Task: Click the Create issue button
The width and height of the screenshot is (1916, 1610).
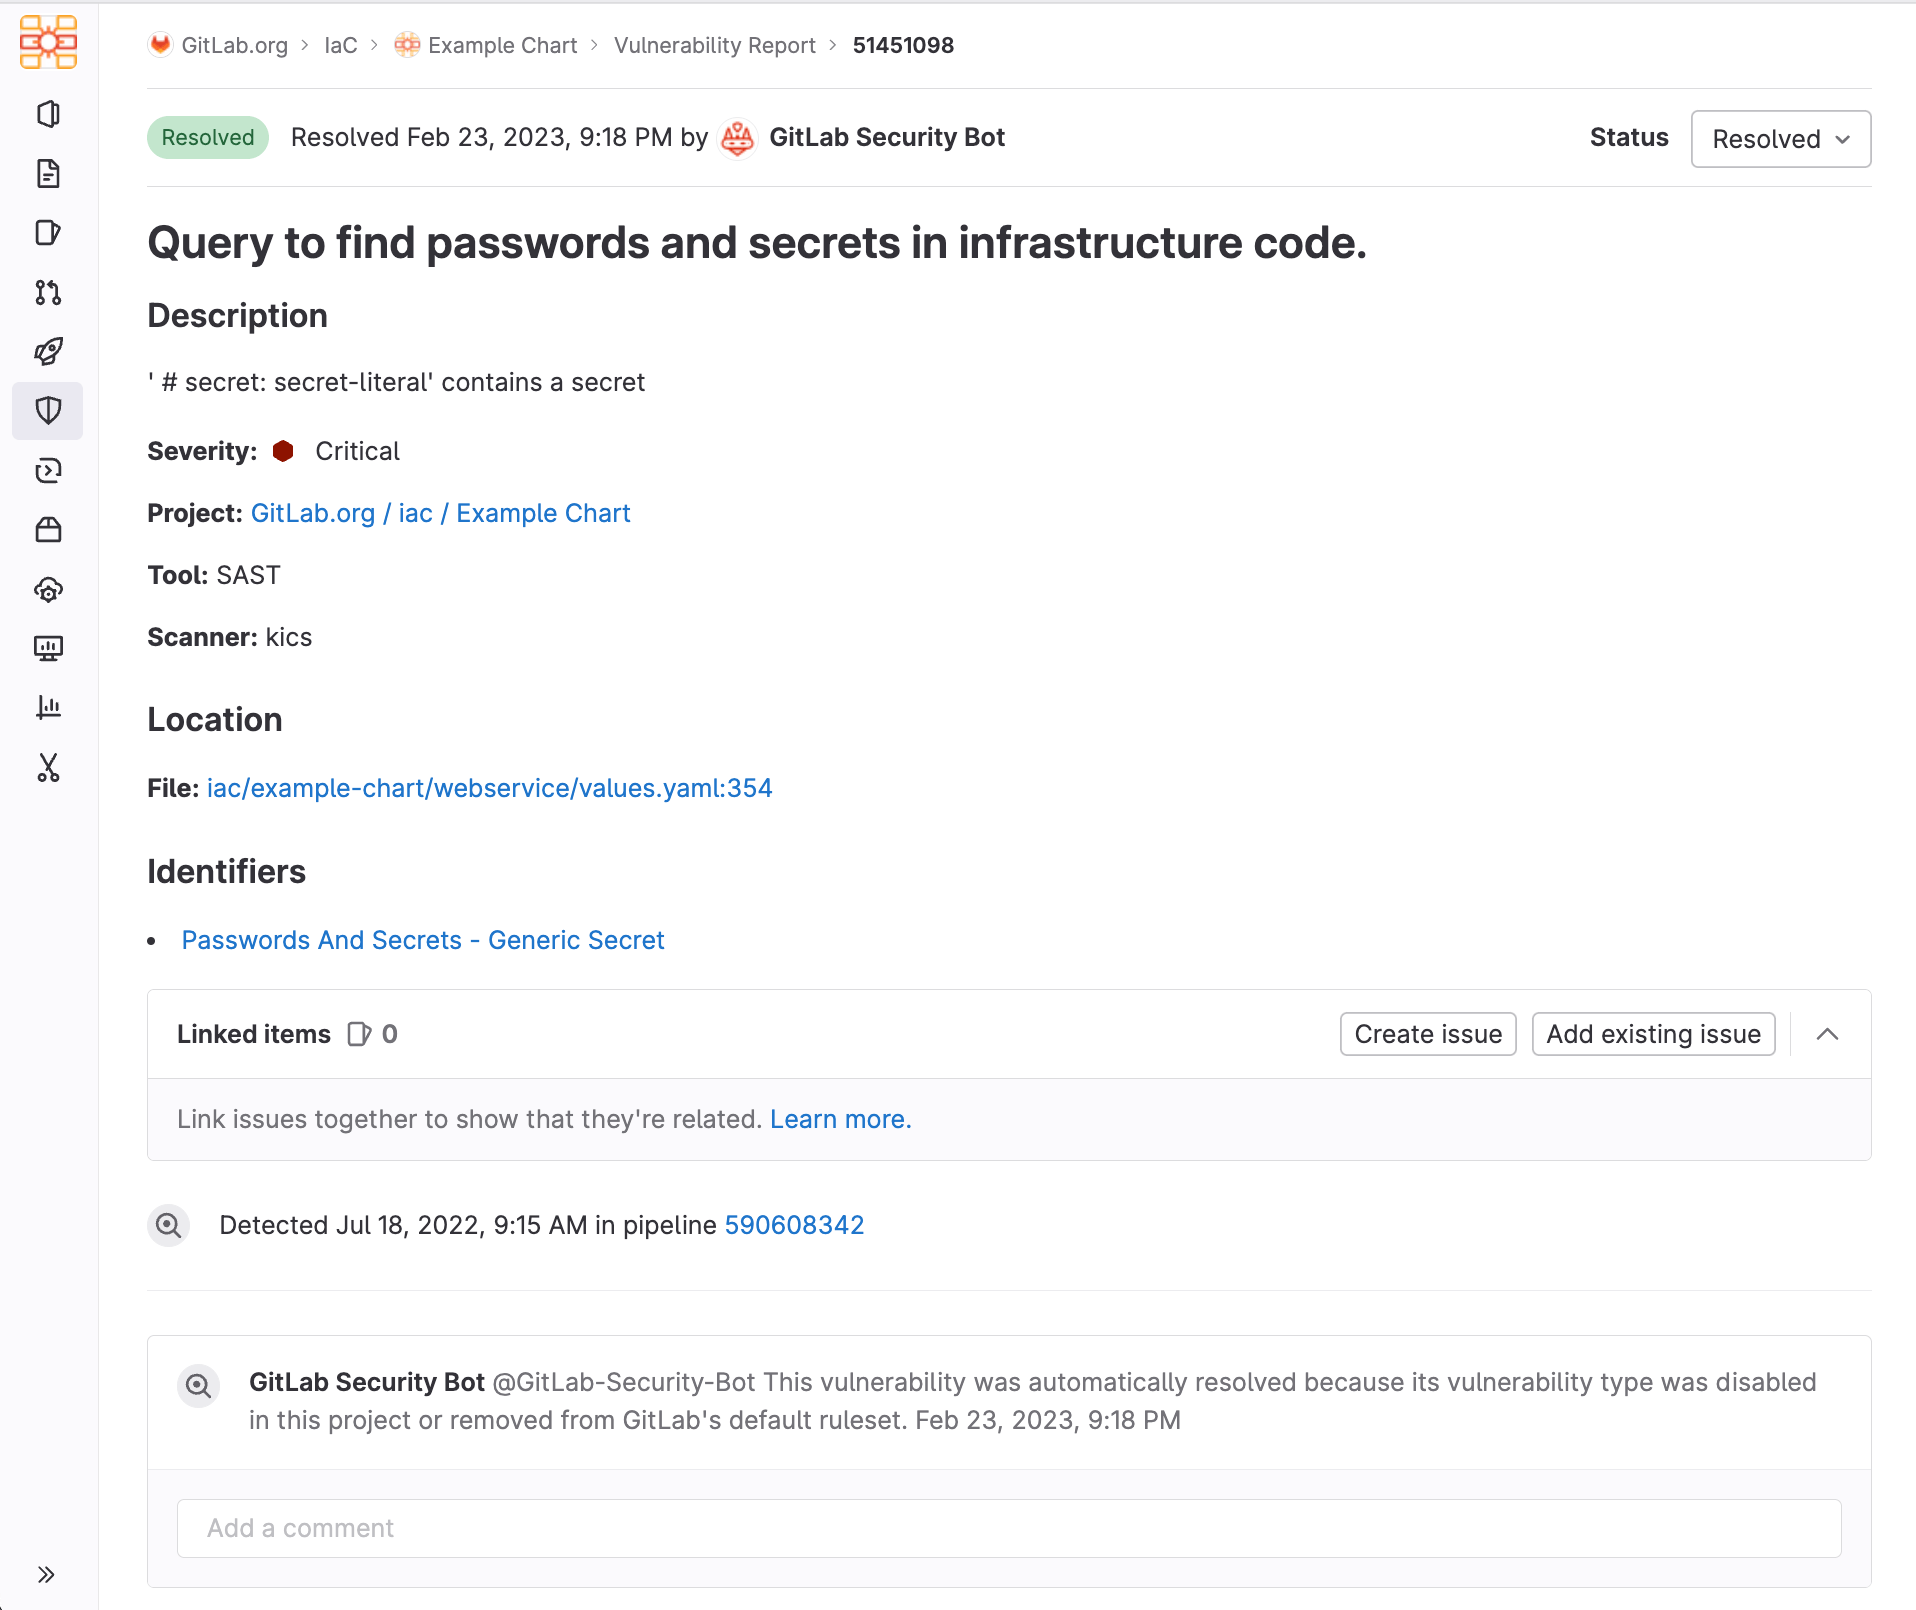Action: click(x=1428, y=1034)
